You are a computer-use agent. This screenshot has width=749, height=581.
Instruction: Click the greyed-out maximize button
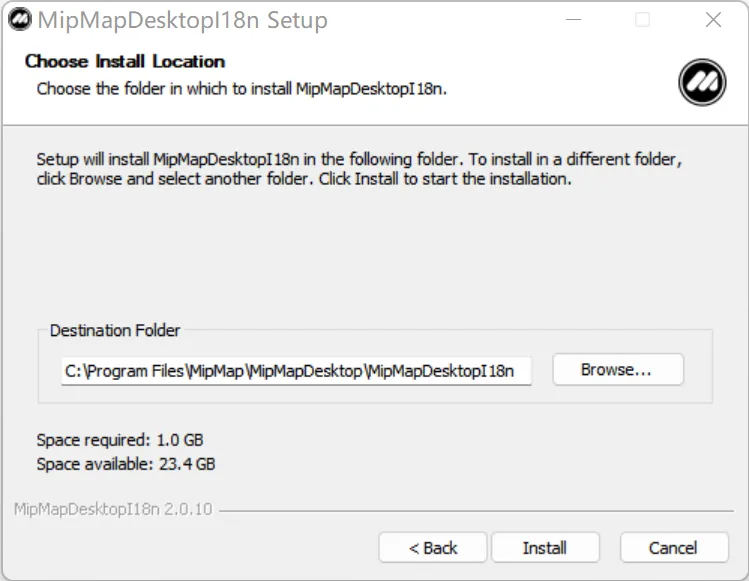[x=642, y=20]
